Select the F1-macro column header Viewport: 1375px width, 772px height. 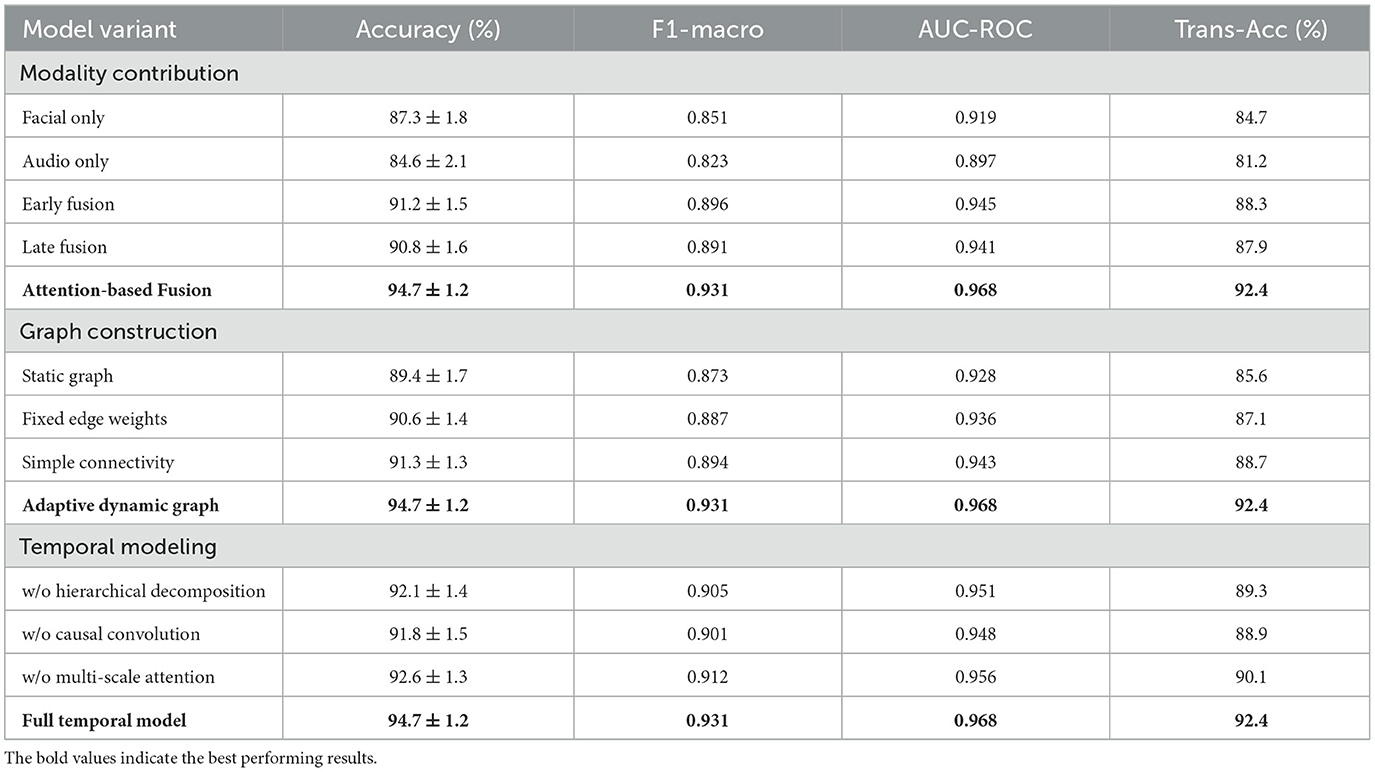[707, 29]
